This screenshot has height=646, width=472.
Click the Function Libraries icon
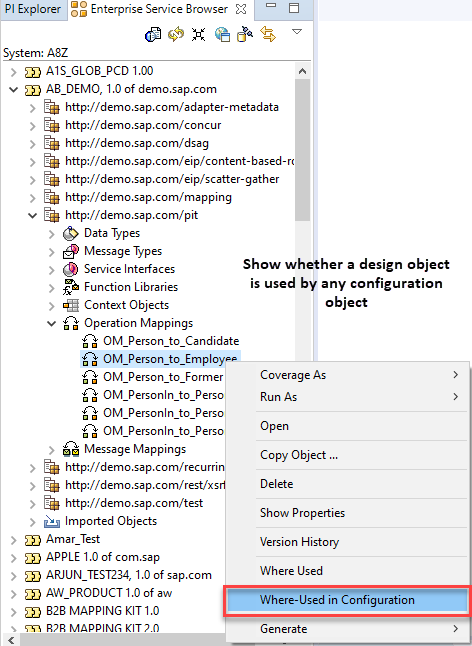pos(70,287)
